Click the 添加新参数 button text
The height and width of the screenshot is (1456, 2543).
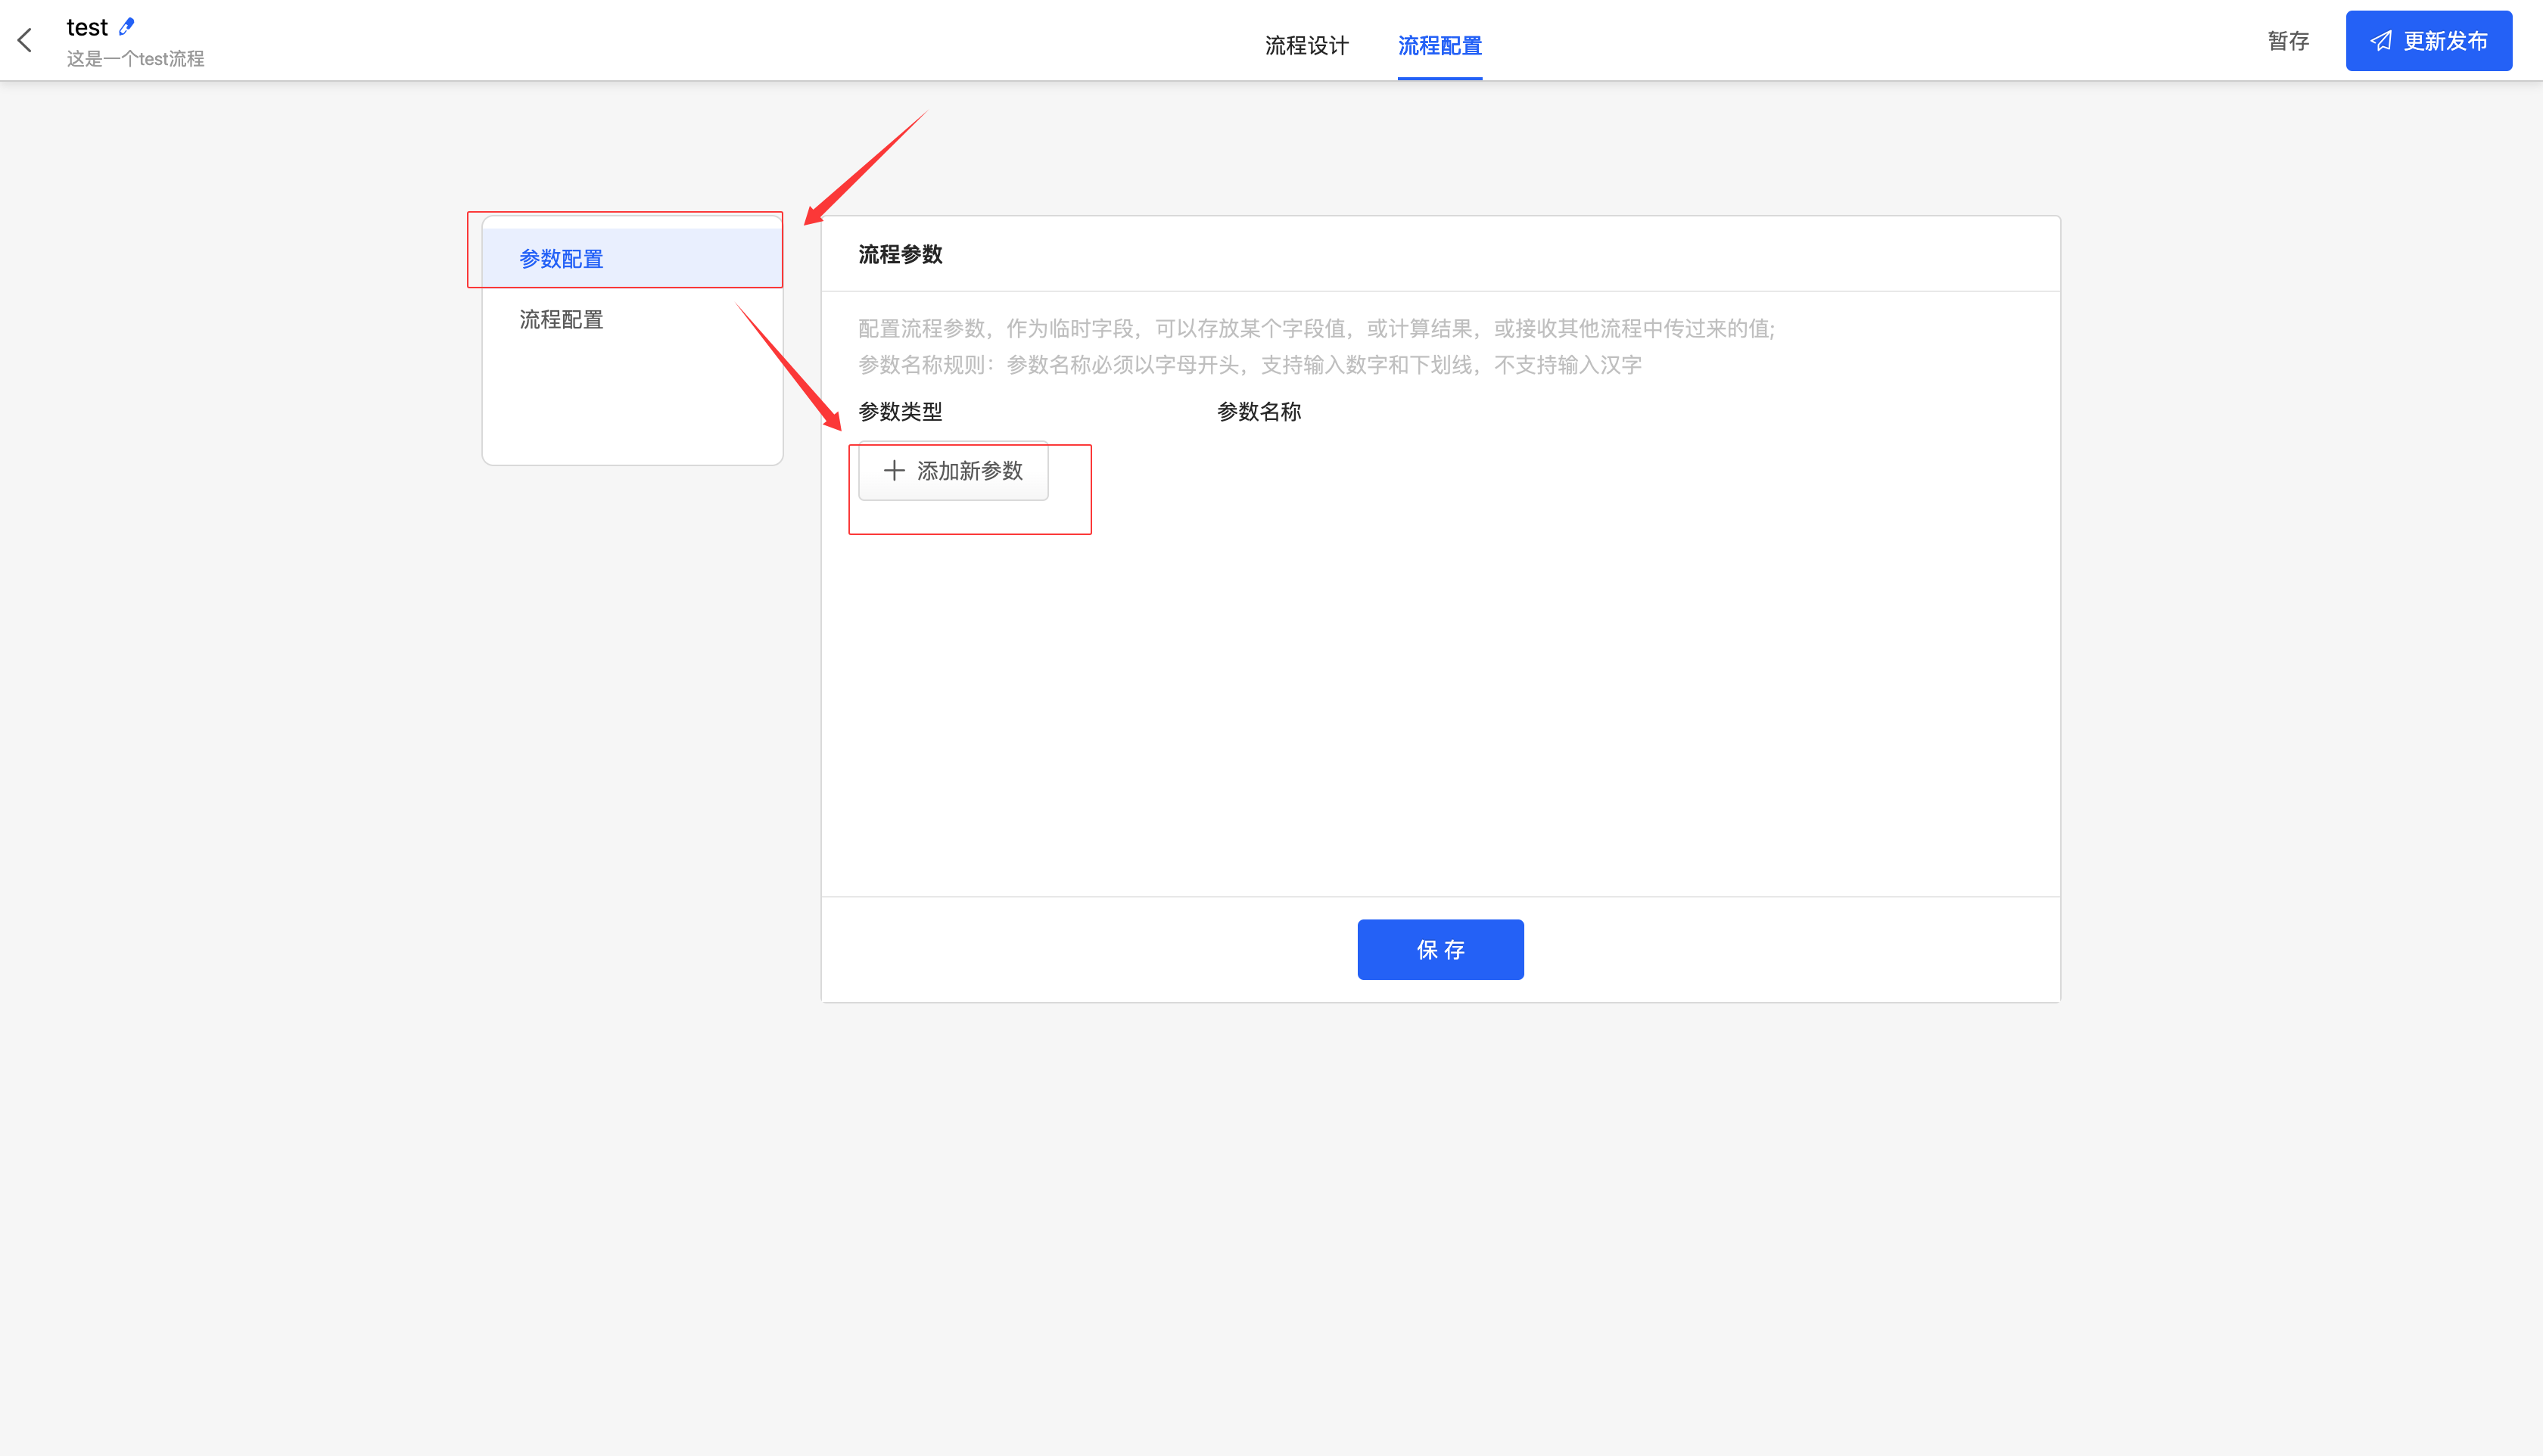(x=969, y=471)
